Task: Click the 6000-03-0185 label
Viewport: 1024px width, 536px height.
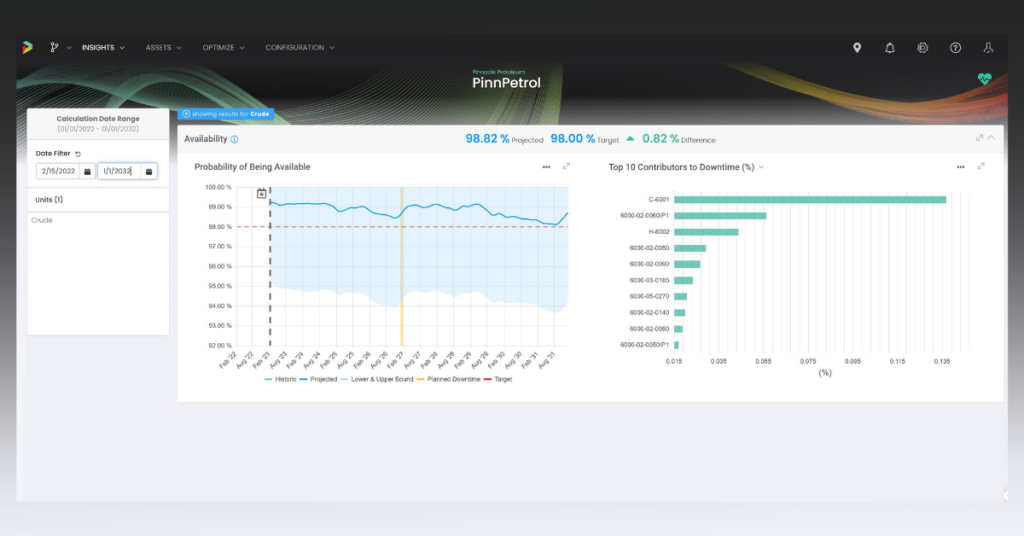Action: [x=649, y=281]
